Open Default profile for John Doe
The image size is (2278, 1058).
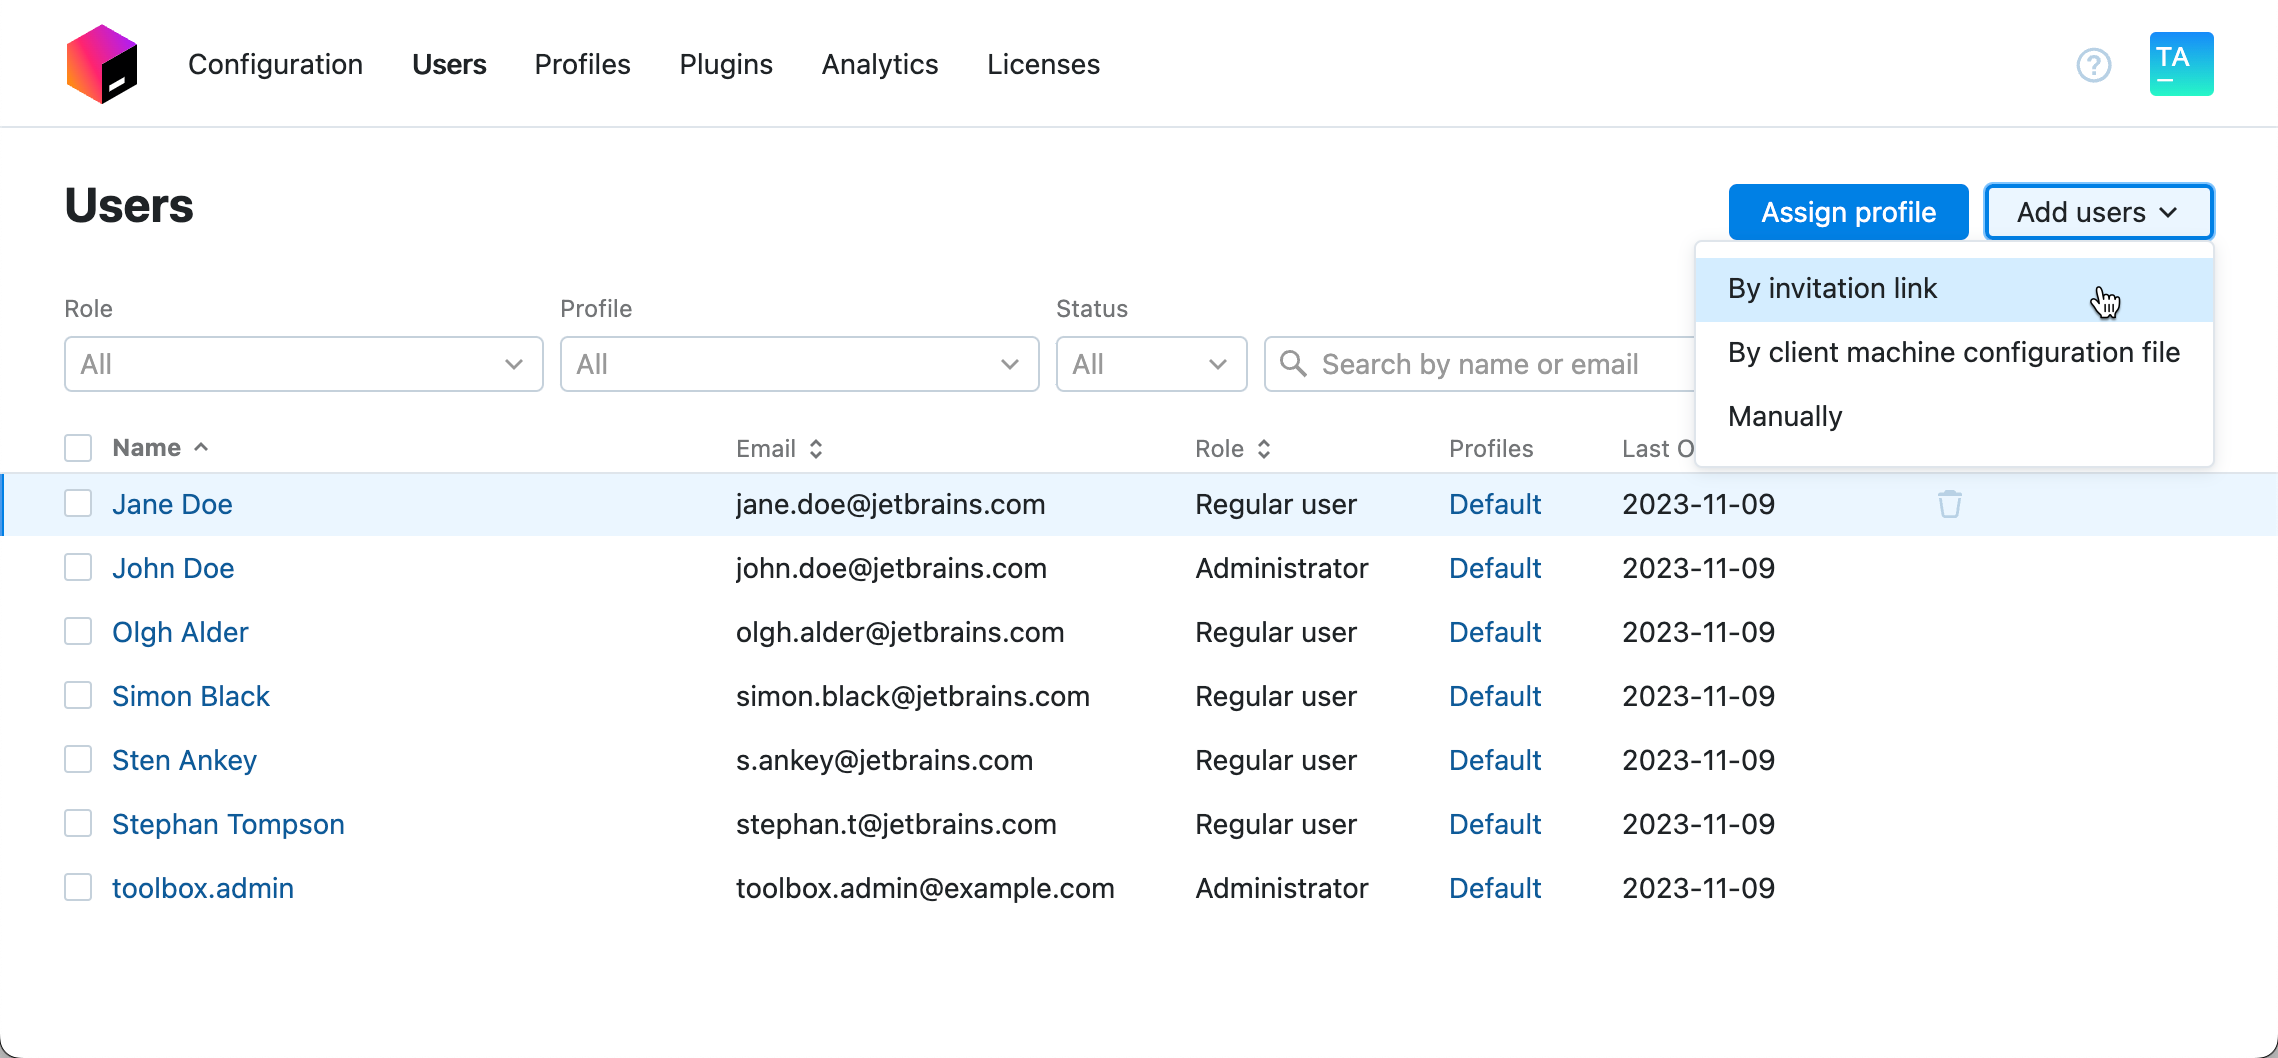tap(1495, 568)
